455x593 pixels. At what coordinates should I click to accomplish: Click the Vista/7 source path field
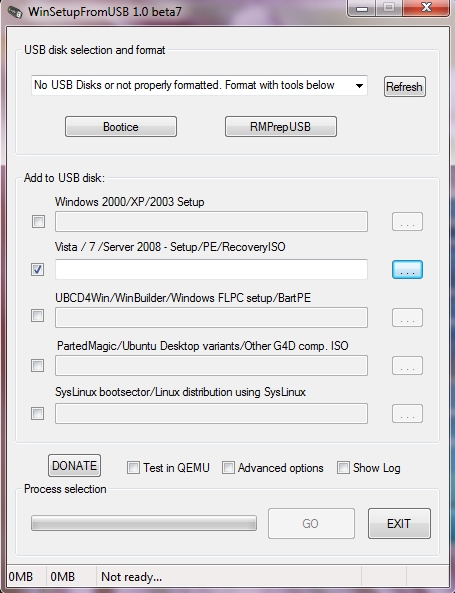211,269
